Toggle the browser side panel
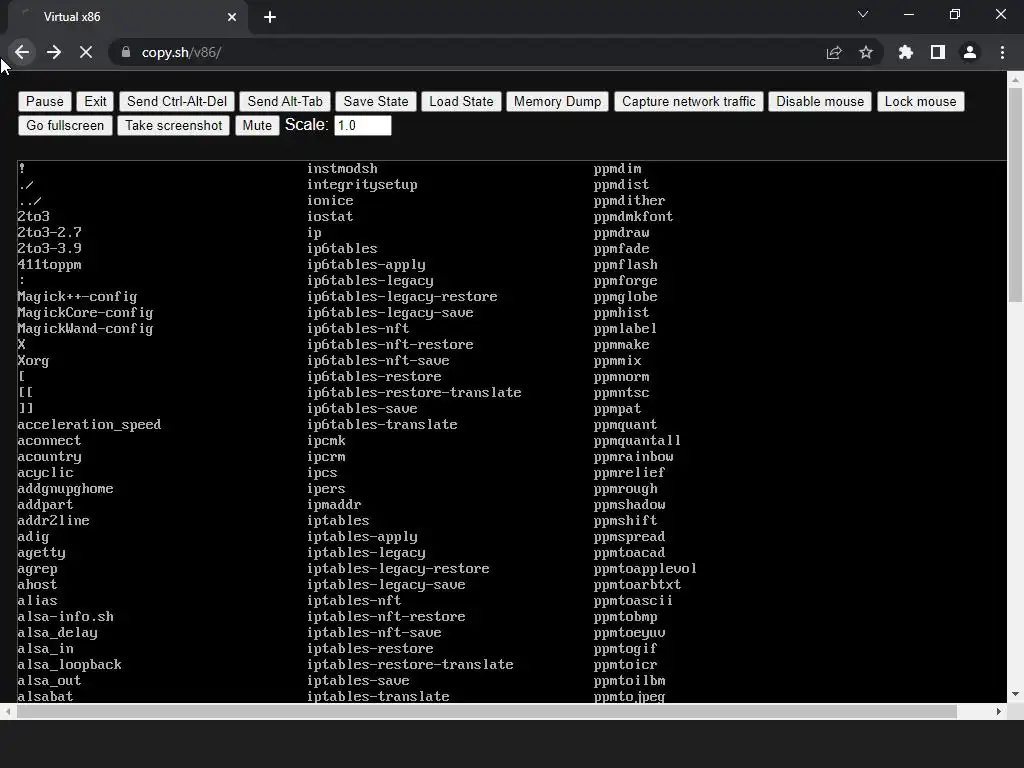 click(x=938, y=52)
